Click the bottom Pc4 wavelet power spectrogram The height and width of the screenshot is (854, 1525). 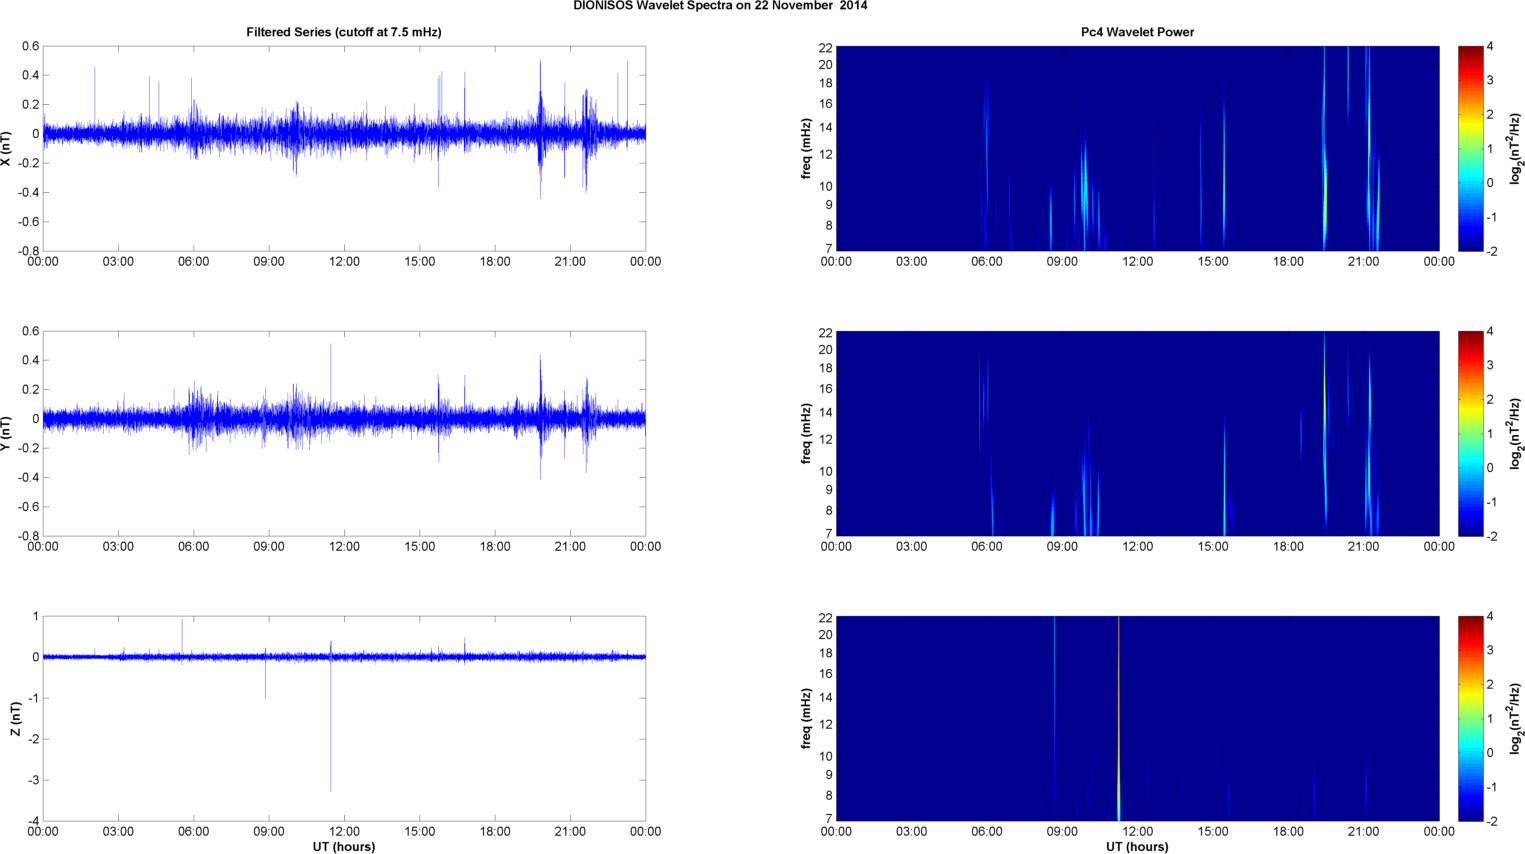click(x=1137, y=719)
